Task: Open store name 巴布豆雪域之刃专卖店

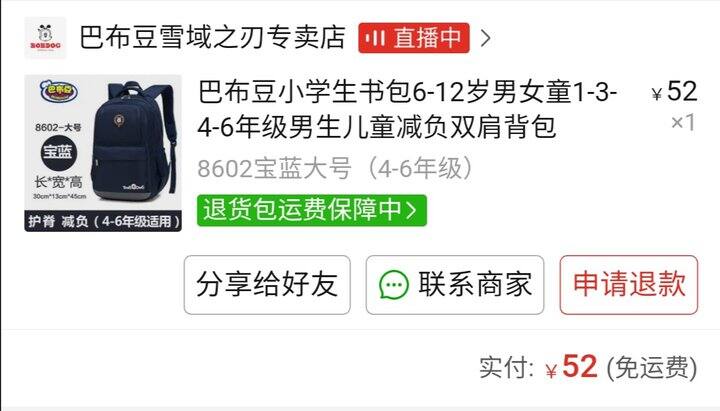Action: [x=212, y=38]
